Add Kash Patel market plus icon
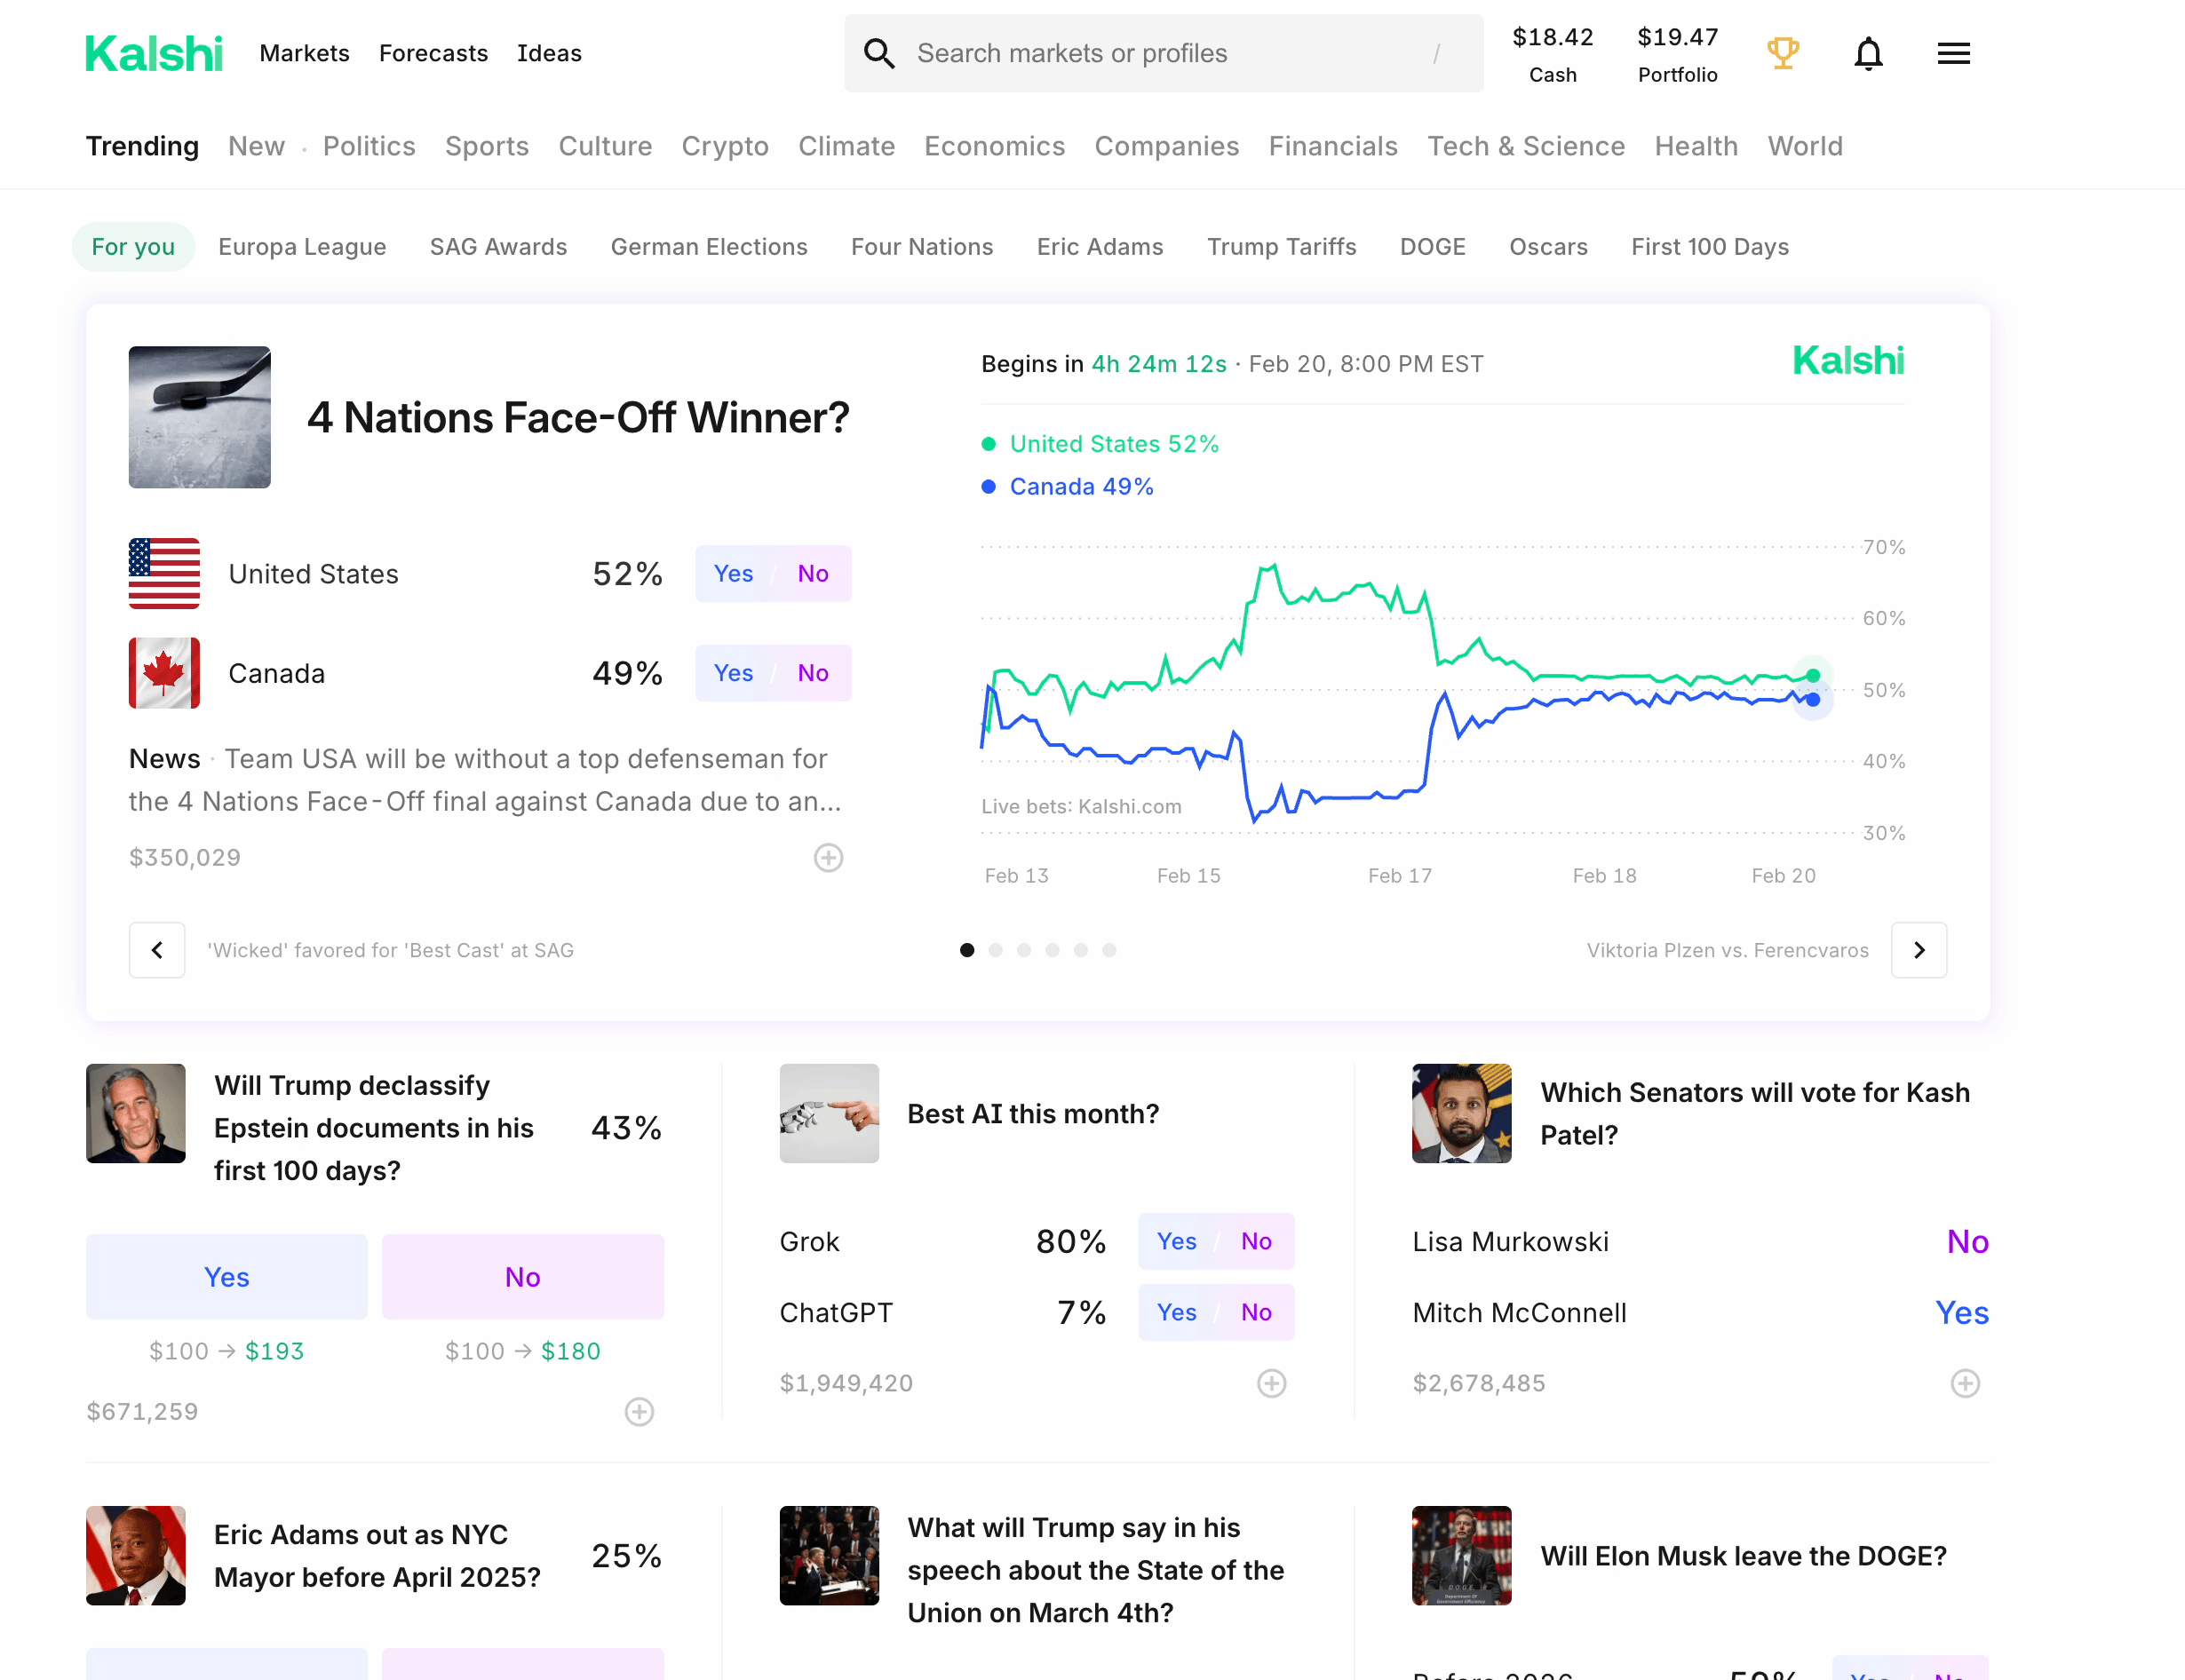Image resolution: width=2185 pixels, height=1680 pixels. coord(1964,1384)
